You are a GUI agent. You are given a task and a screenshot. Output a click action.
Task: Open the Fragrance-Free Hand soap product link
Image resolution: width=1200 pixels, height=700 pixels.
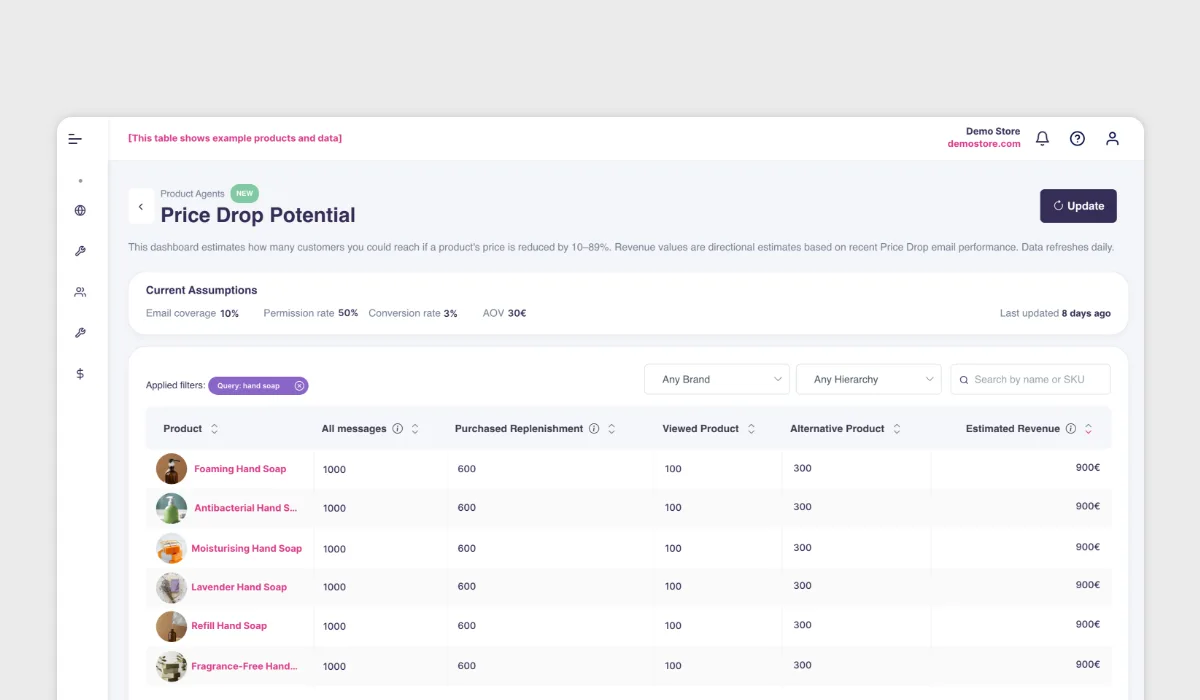tap(244, 666)
